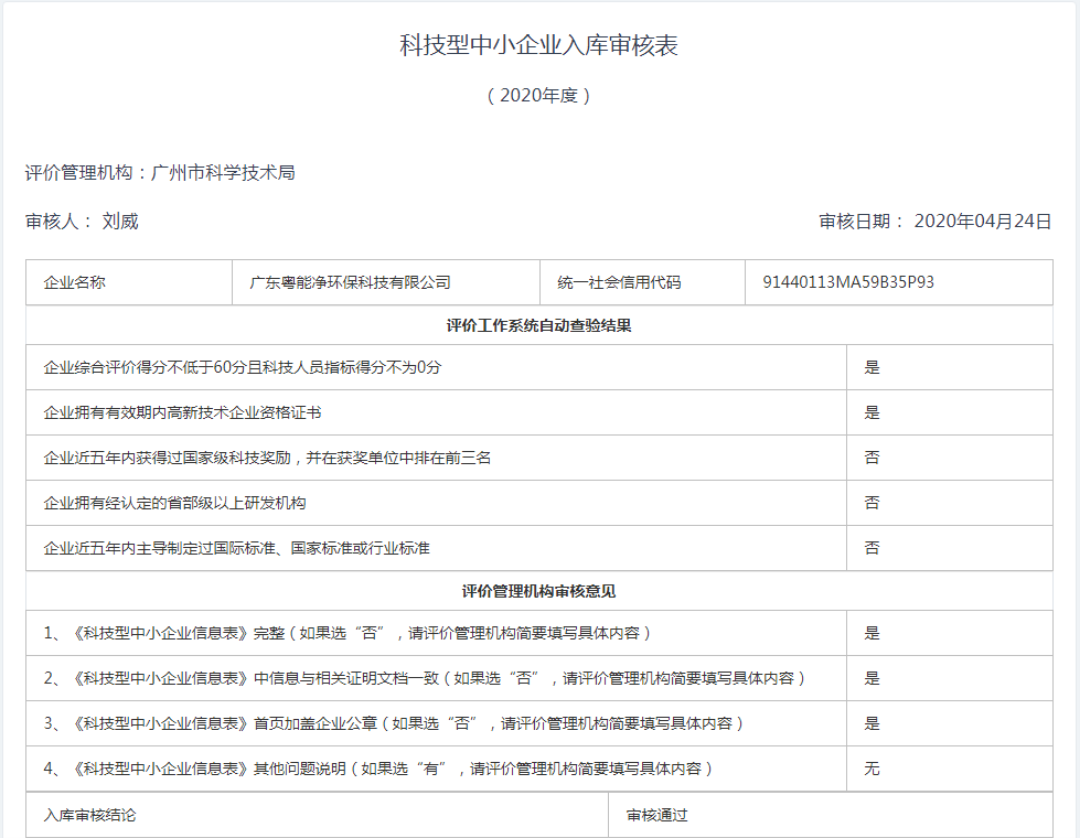This screenshot has height=838, width=1080.
Task: Click 评价管理机构 广州市科学技术局 line
Action: pos(160,173)
